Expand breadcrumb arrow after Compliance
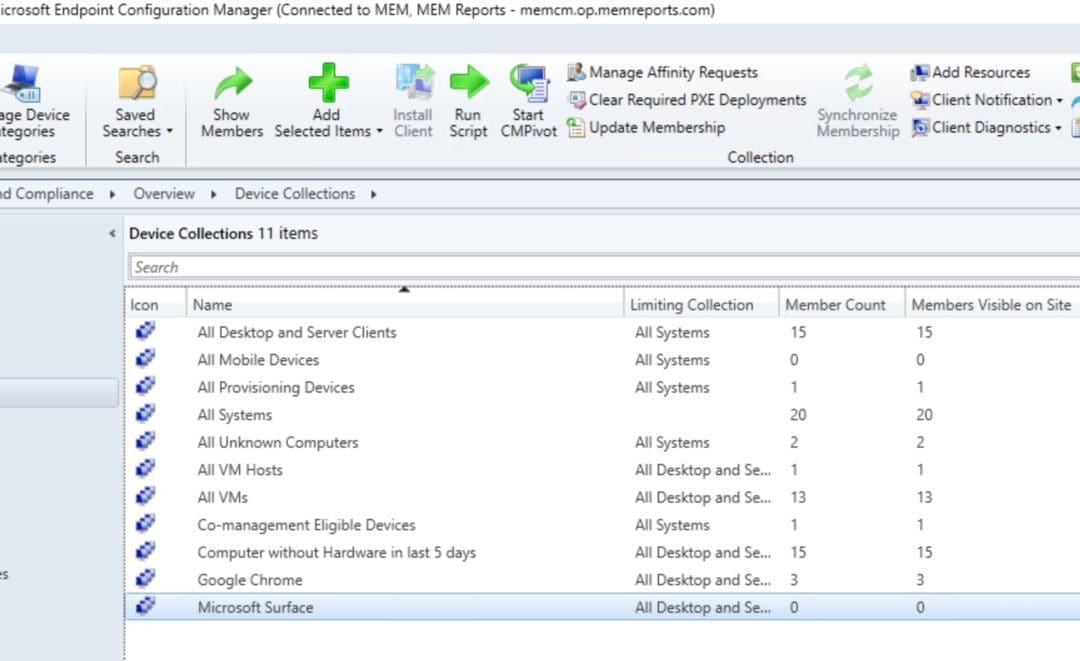The image size is (1080, 661). (112, 194)
